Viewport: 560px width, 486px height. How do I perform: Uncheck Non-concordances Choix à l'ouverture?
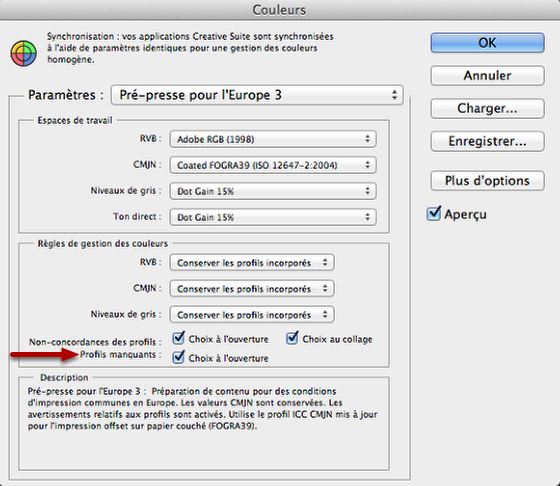[x=178, y=339]
